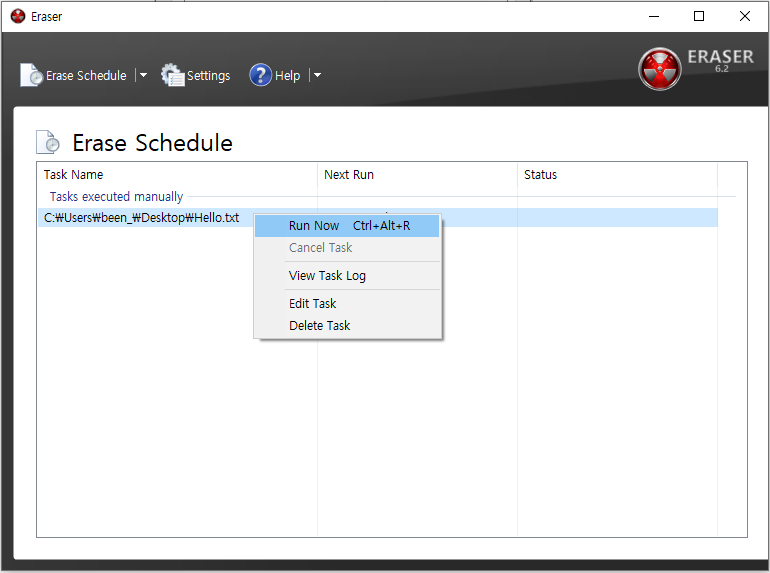The image size is (770, 573).
Task: Click the page icon beside Erase Schedule heading
Action: (x=48, y=143)
